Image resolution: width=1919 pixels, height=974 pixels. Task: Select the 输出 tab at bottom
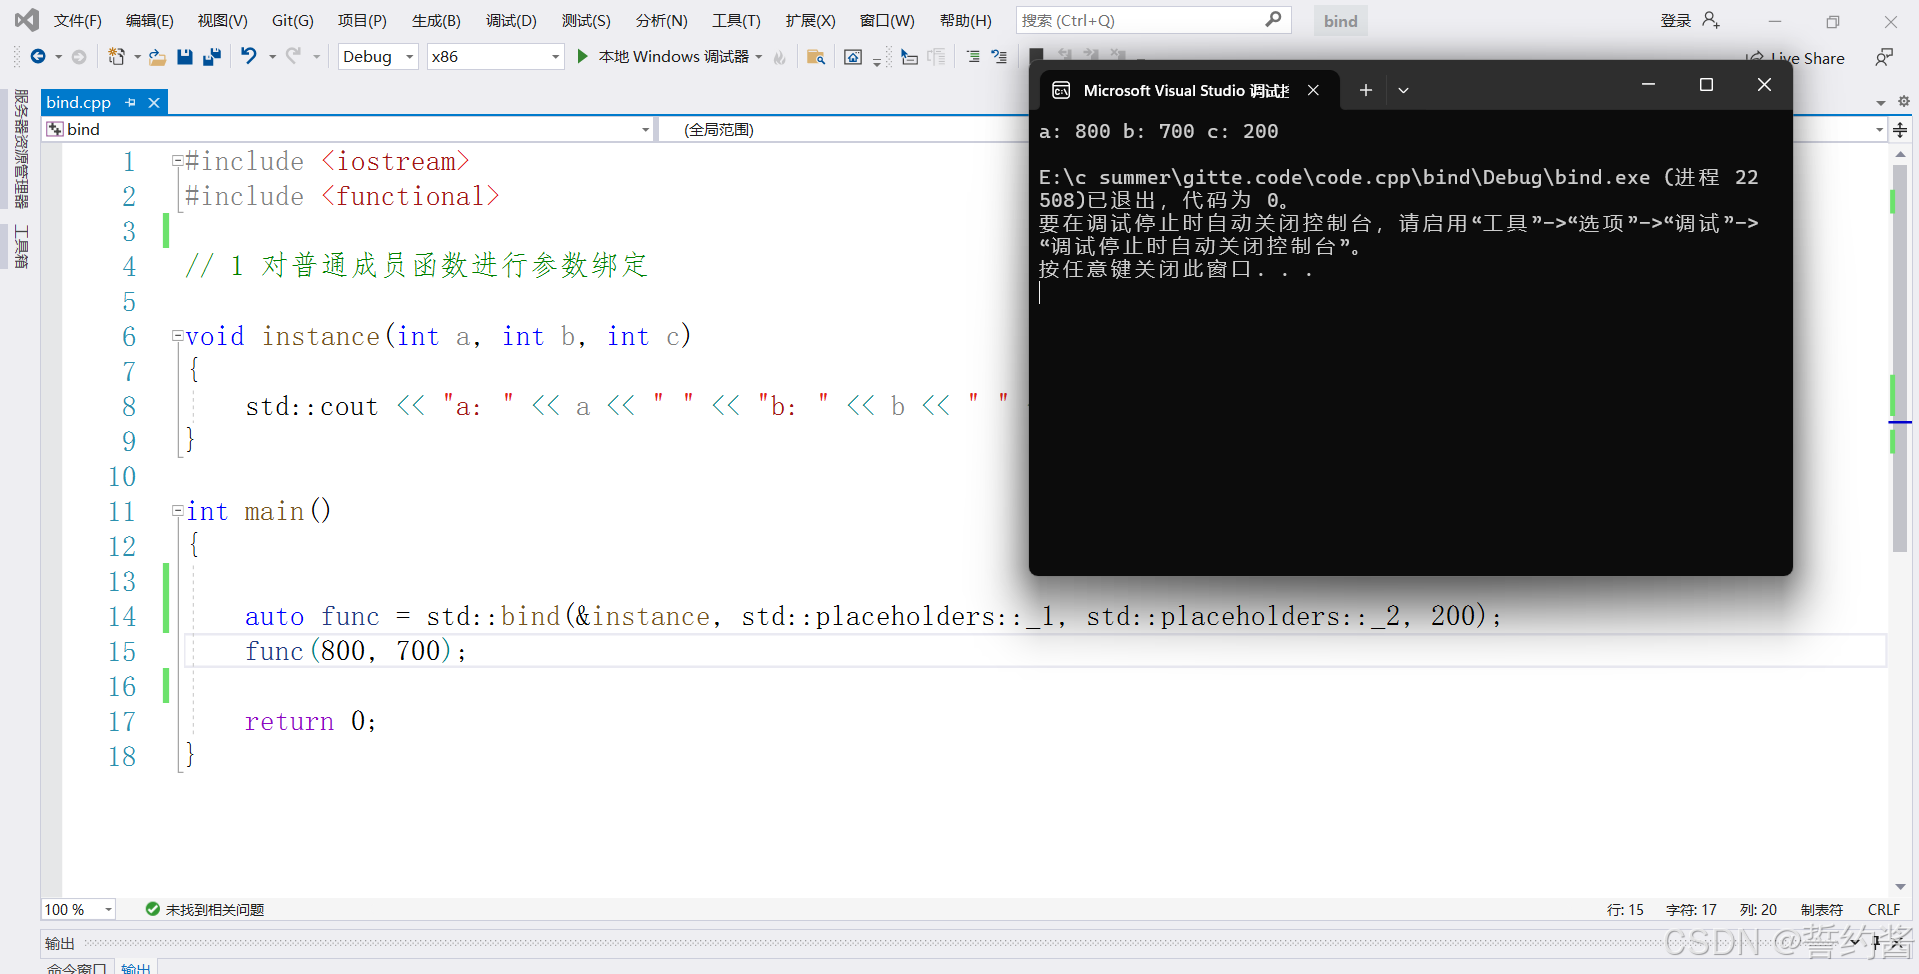(136, 967)
